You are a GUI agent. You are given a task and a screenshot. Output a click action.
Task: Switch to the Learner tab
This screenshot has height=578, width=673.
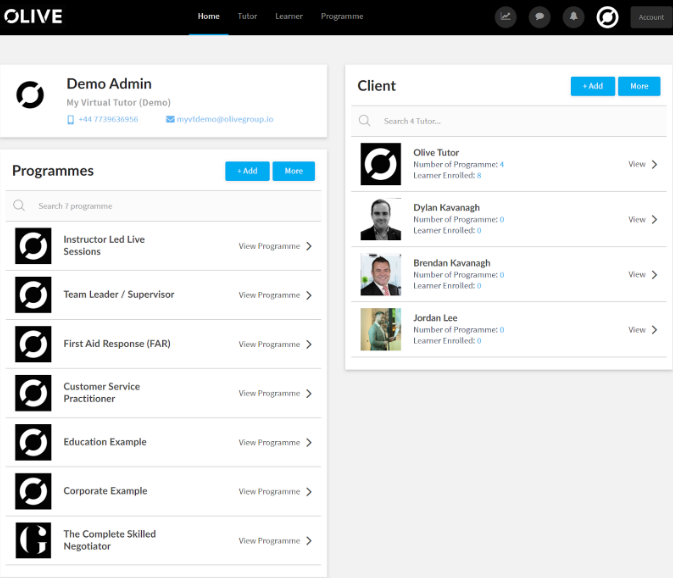click(x=289, y=16)
